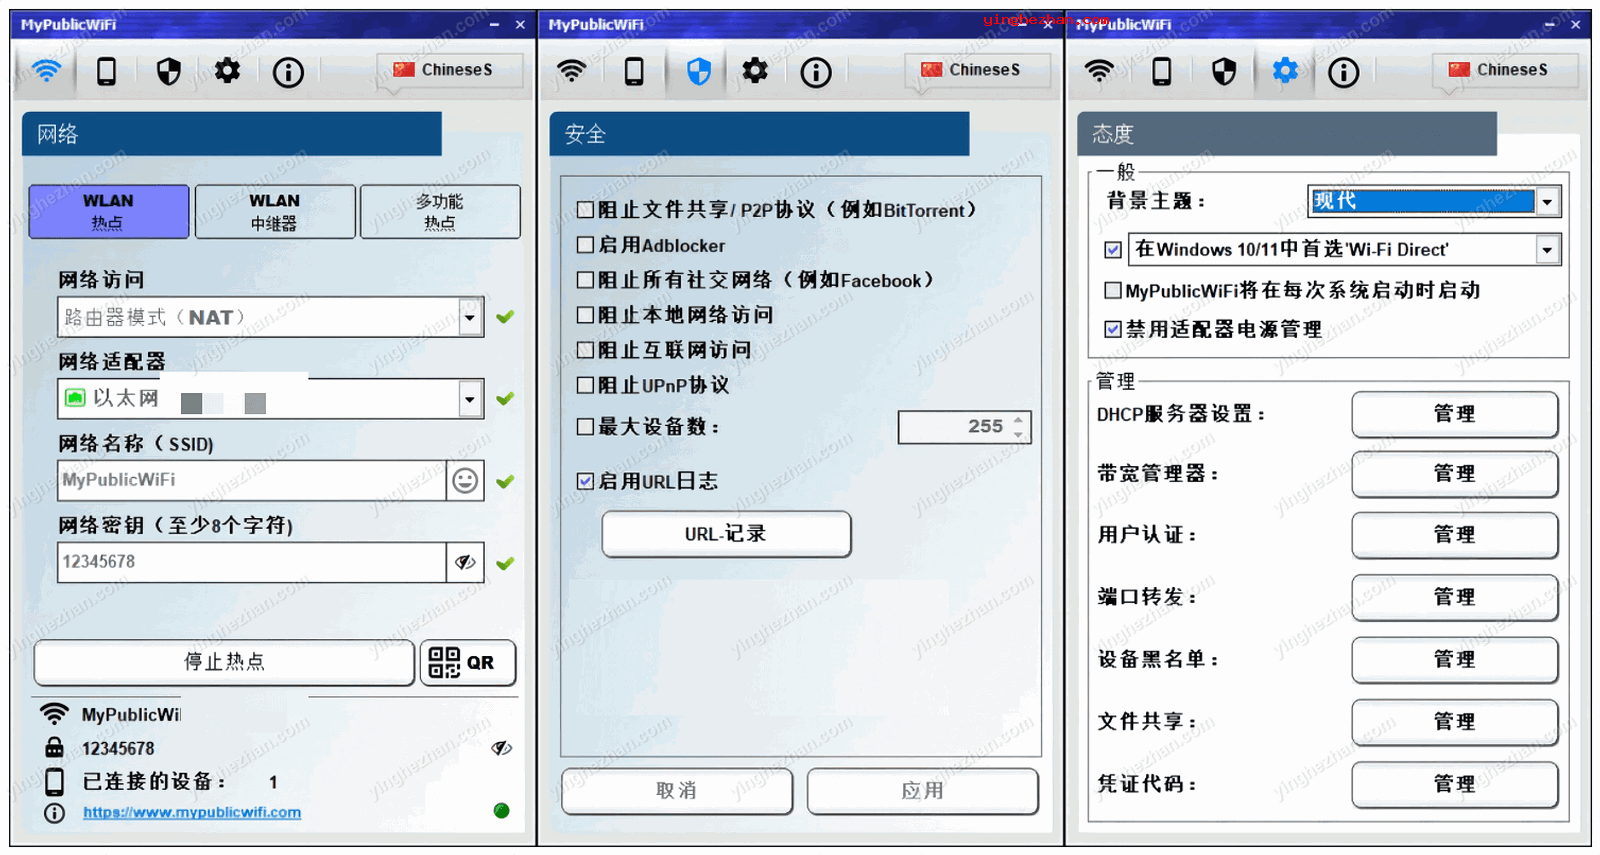Viewport: 1600px width, 855px height.
Task: Uncheck 启用URL日志 checkbox
Action: tap(586, 481)
